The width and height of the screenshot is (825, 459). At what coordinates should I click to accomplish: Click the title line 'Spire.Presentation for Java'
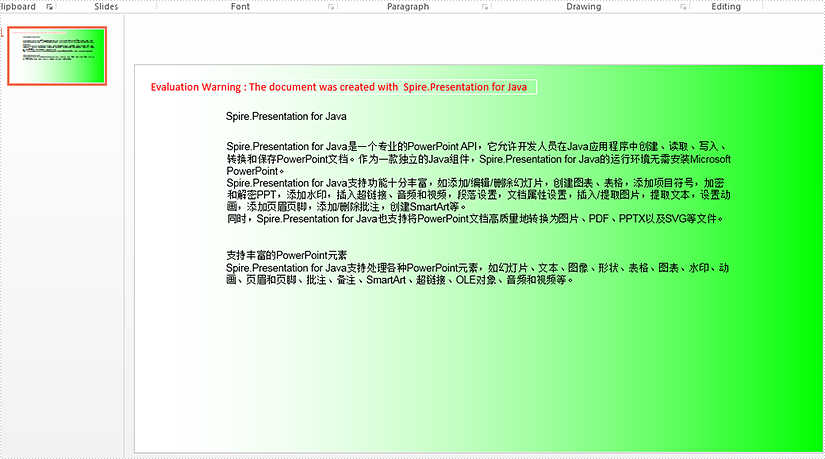(286, 116)
